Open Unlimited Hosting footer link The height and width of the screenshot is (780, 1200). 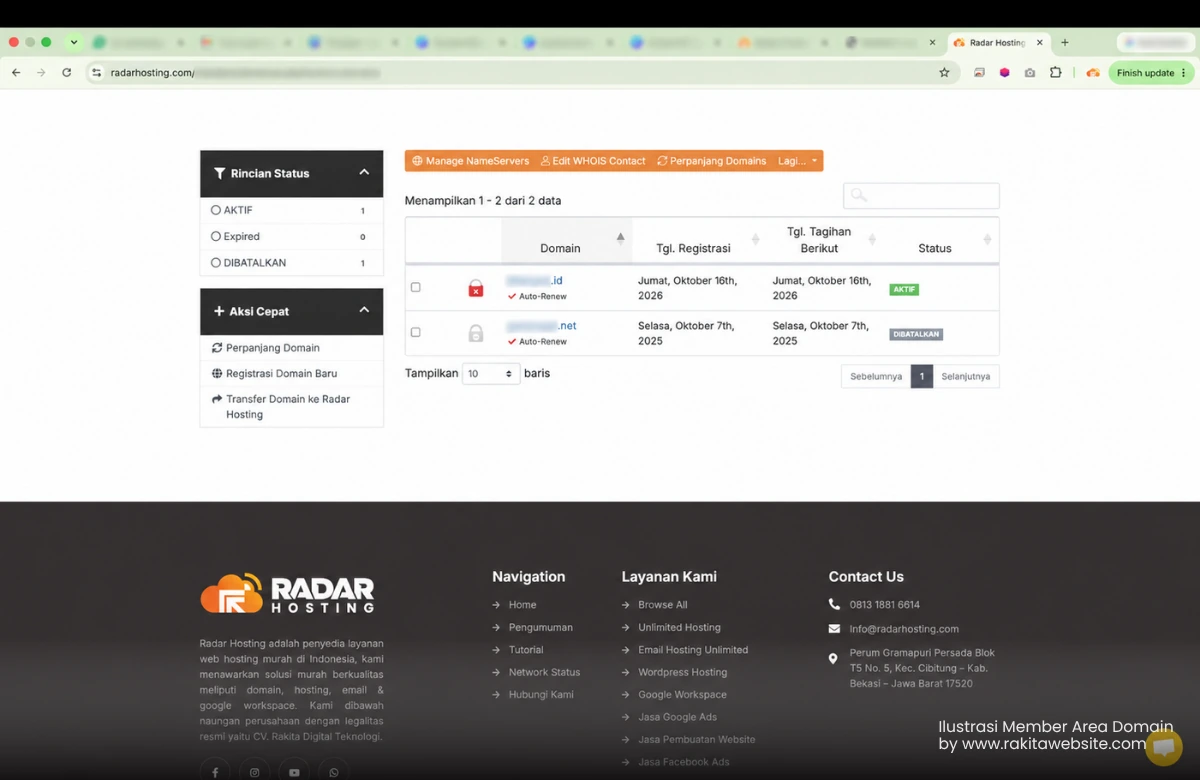pos(679,628)
